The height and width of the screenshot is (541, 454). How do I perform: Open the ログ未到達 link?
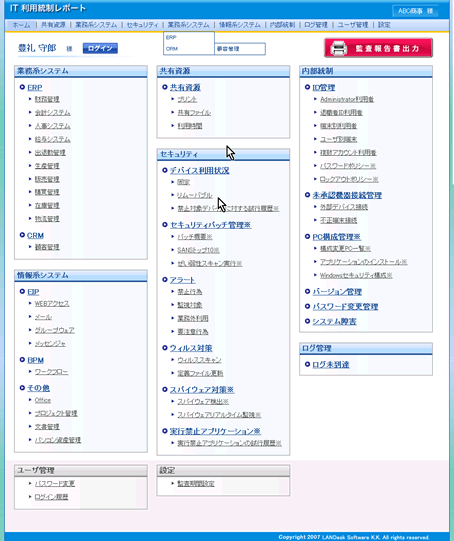pyautogui.click(x=330, y=365)
